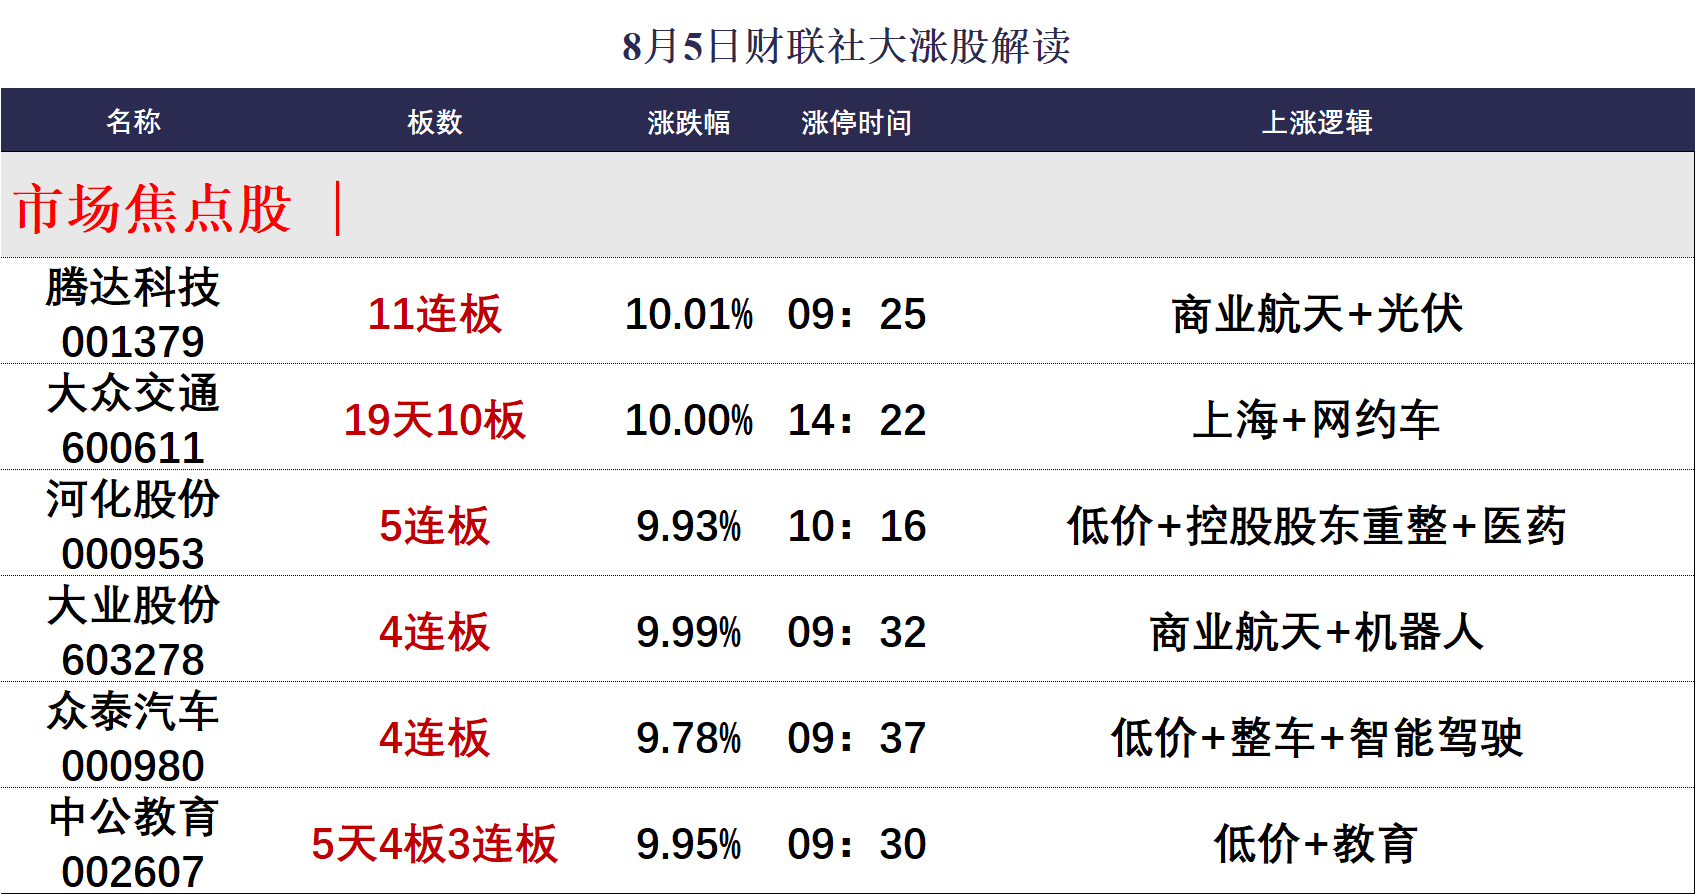The image size is (1695, 894).
Task: Select the 名称 column header
Action: pyautogui.click(x=133, y=122)
